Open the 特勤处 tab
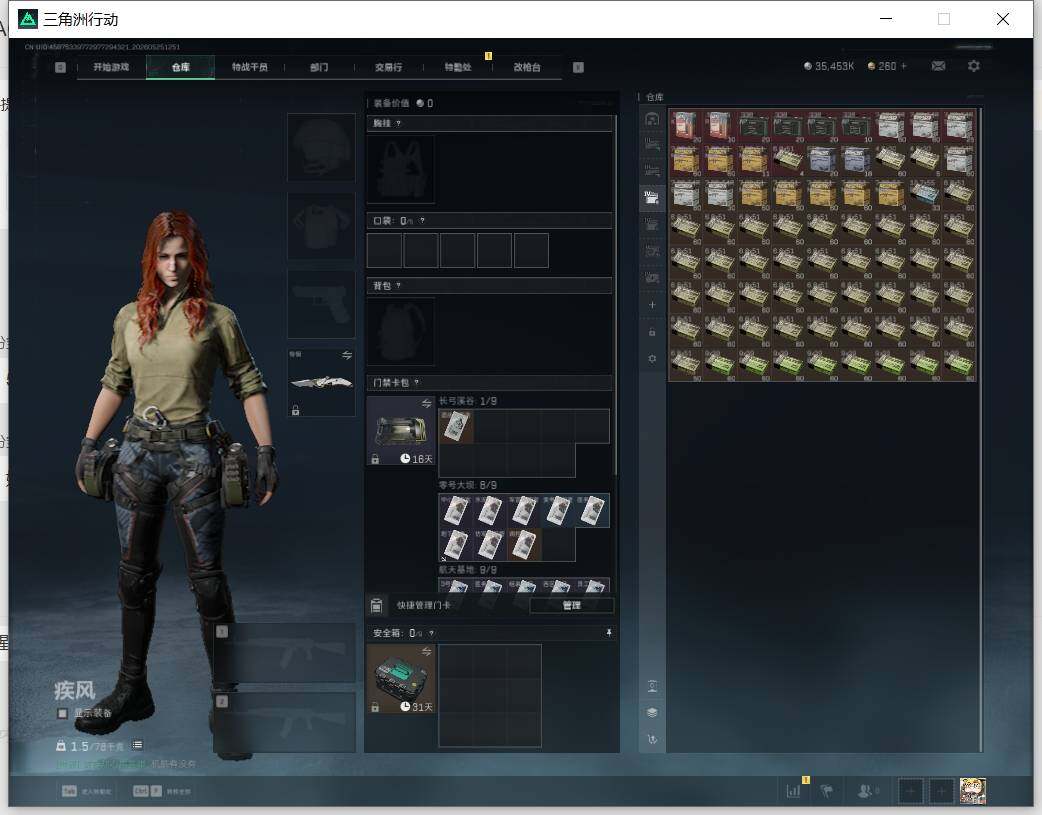The image size is (1042, 815). pyautogui.click(x=458, y=67)
